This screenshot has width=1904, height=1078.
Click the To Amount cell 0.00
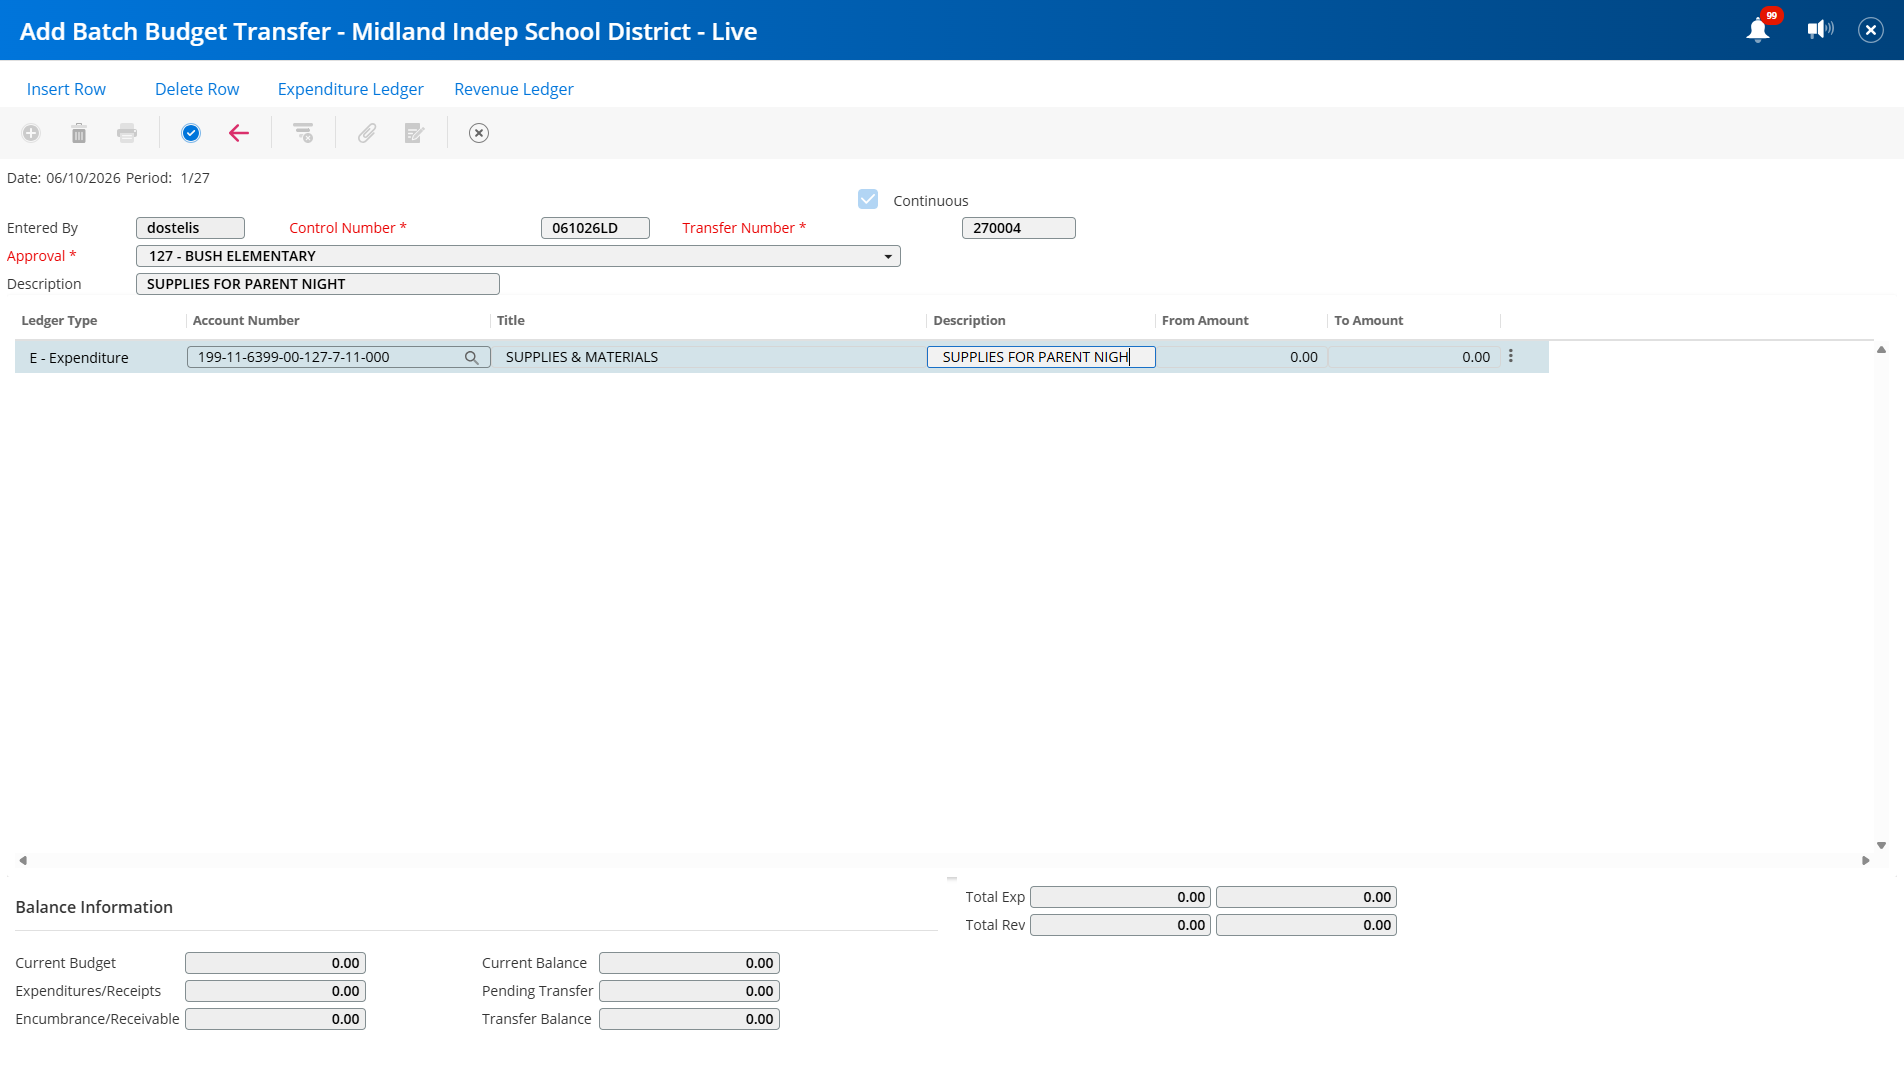(1415, 357)
